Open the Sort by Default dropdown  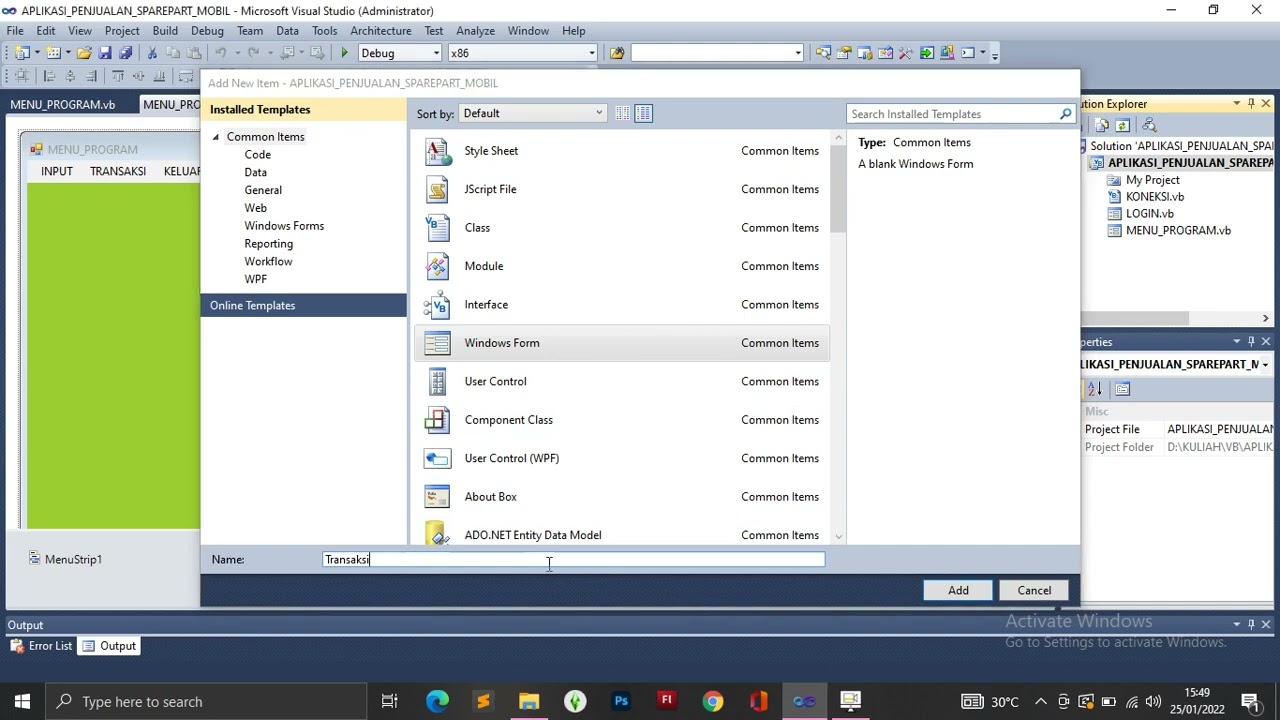tap(533, 114)
